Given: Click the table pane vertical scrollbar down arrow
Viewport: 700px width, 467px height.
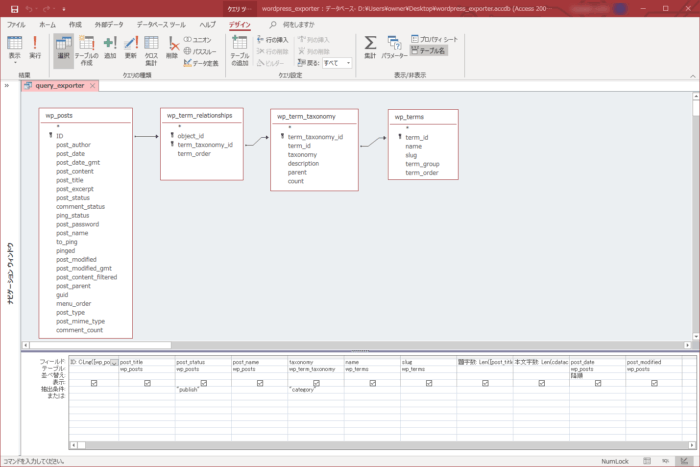Looking at the screenshot, I should (696, 337).
